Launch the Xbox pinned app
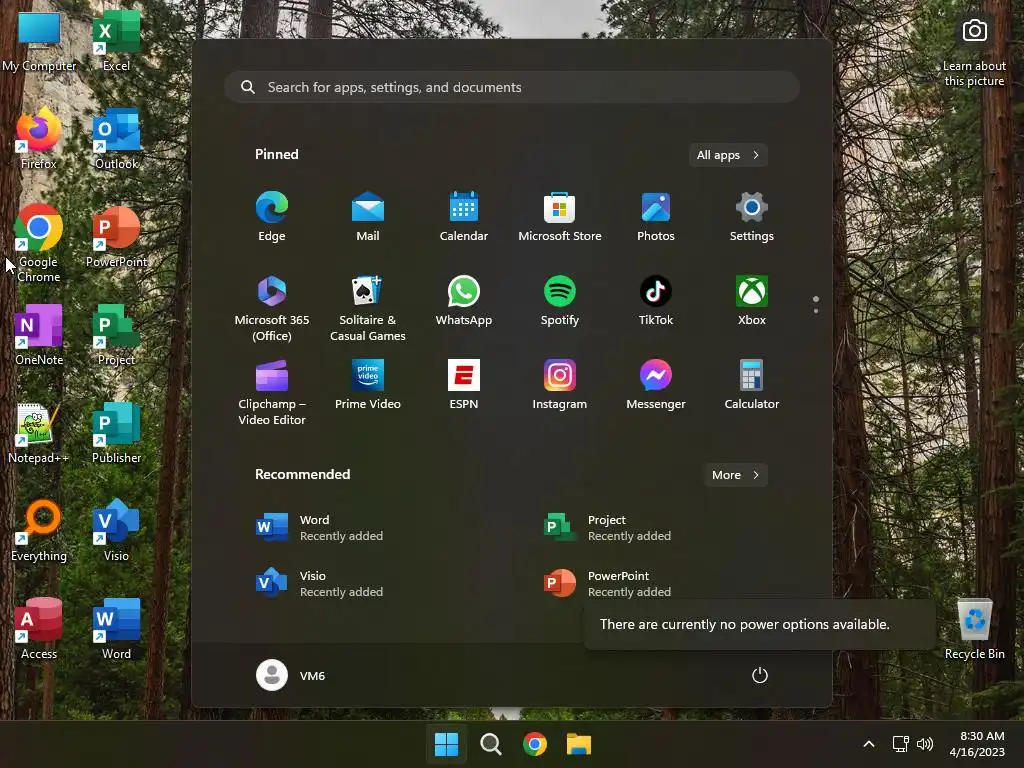 point(752,301)
